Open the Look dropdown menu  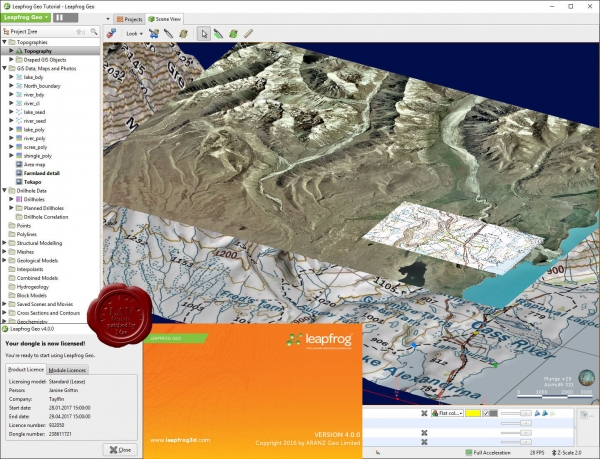tap(134, 34)
